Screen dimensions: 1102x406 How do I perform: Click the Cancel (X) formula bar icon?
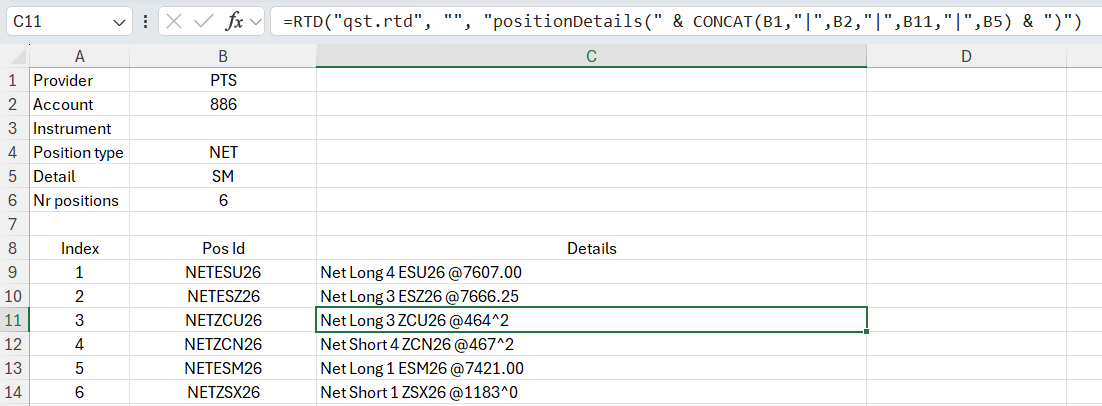174,22
